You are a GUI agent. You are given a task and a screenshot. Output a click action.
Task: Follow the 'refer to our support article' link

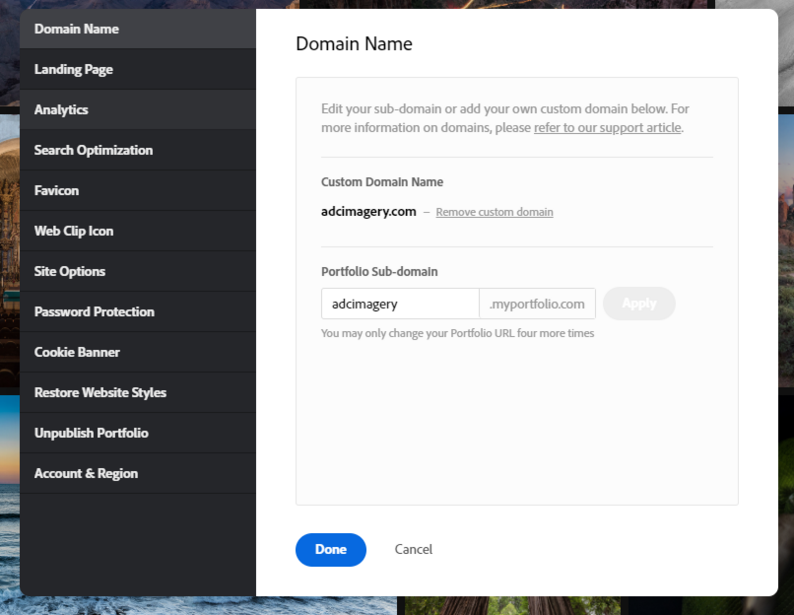(607, 128)
